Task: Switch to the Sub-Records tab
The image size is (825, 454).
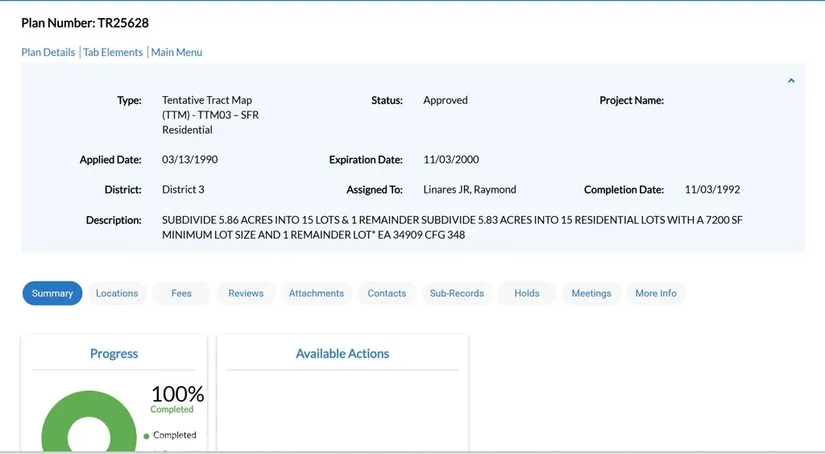Action: 457,293
